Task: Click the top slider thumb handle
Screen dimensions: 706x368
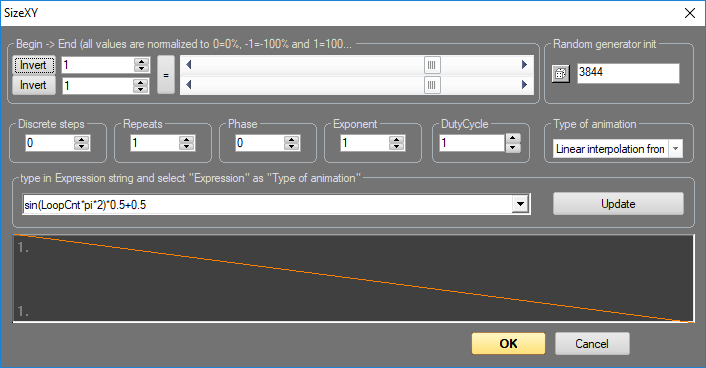Action: pyautogui.click(x=432, y=65)
